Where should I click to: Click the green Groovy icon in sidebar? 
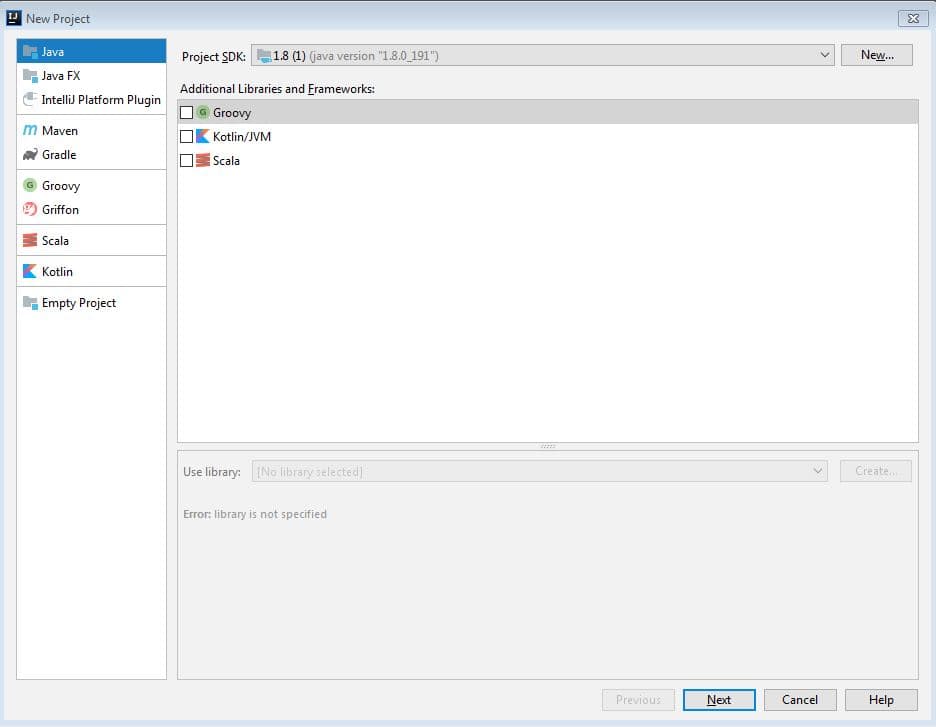tap(30, 185)
